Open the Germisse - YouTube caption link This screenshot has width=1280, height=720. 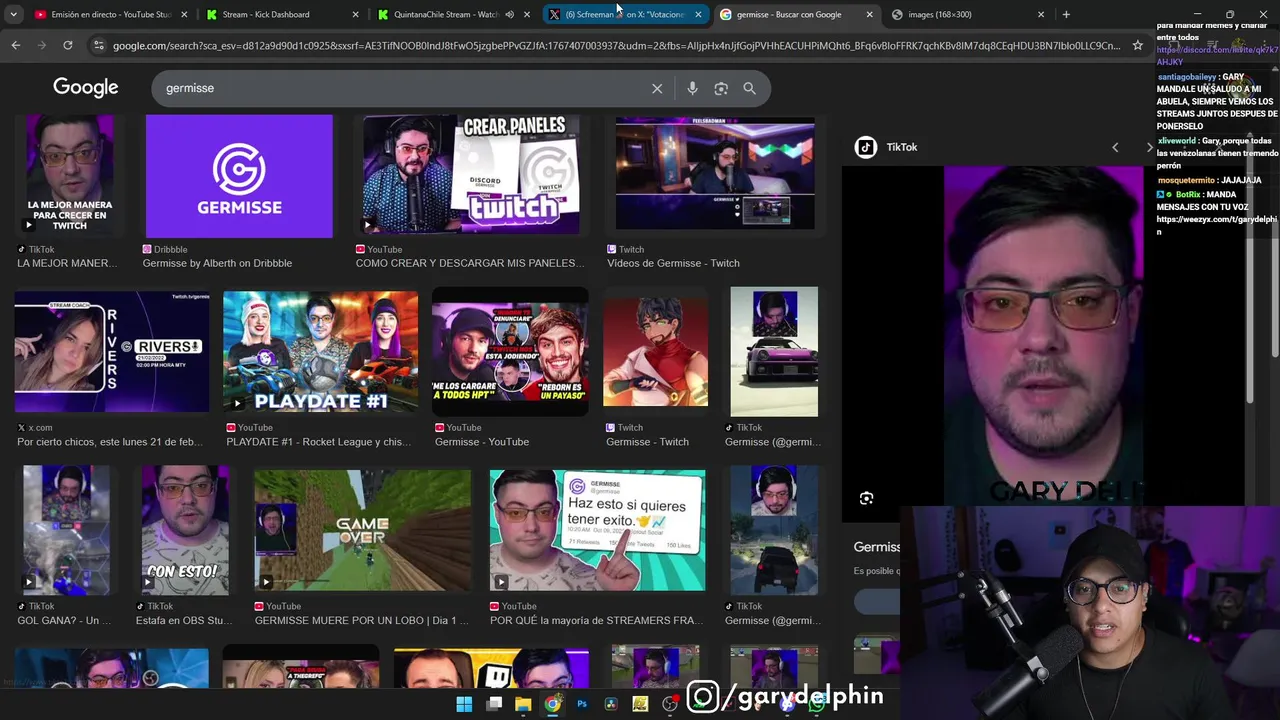click(x=482, y=442)
